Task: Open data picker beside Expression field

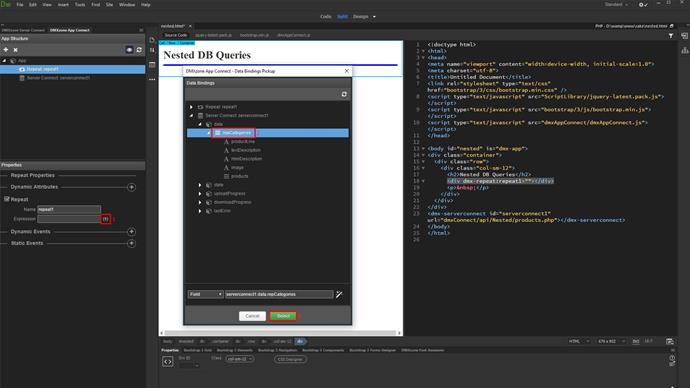Action: [x=106, y=219]
